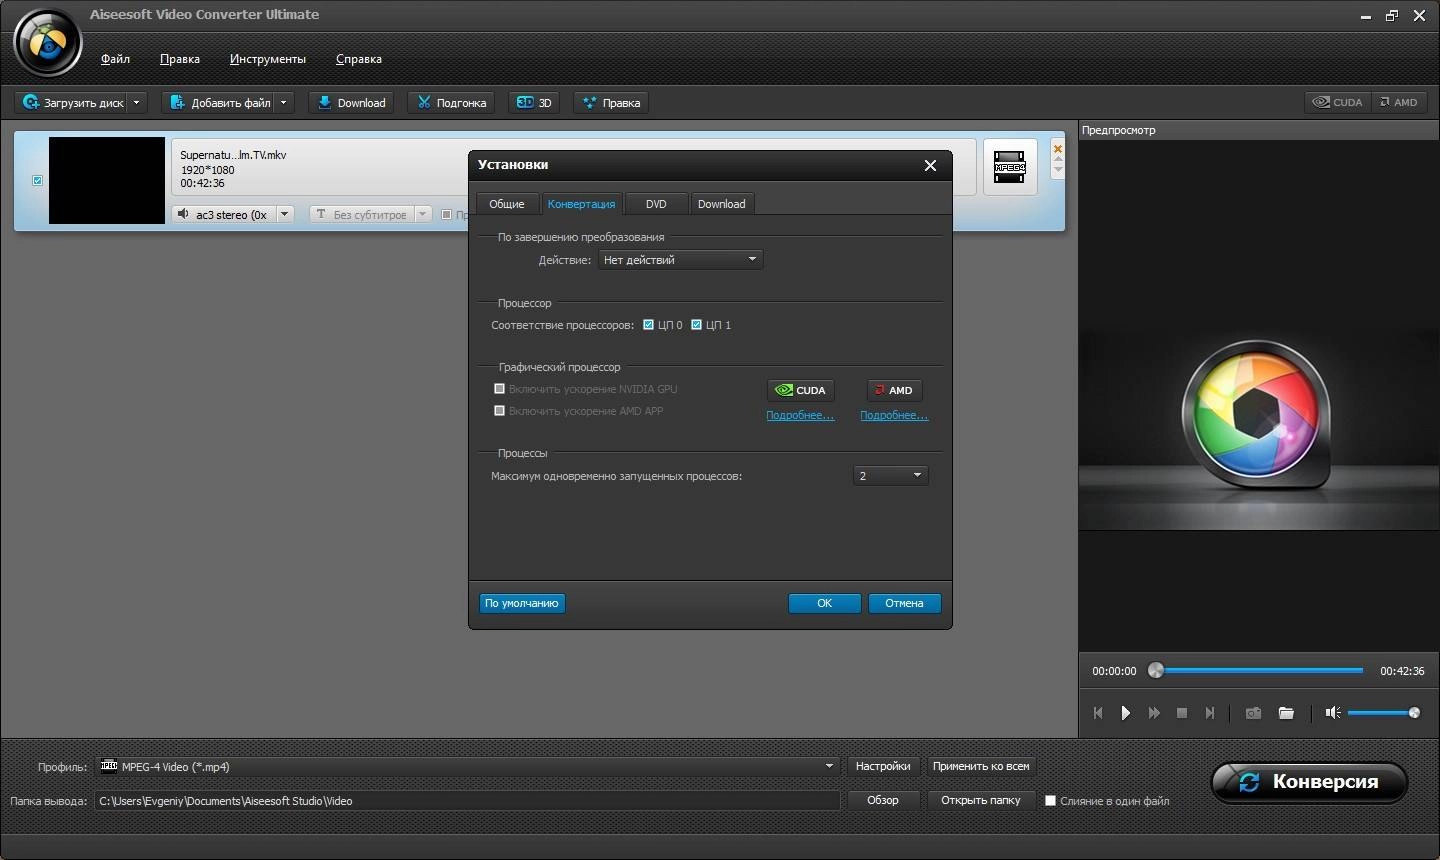Open the Правка effects toolbar button
This screenshot has width=1440, height=860.
click(x=611, y=102)
